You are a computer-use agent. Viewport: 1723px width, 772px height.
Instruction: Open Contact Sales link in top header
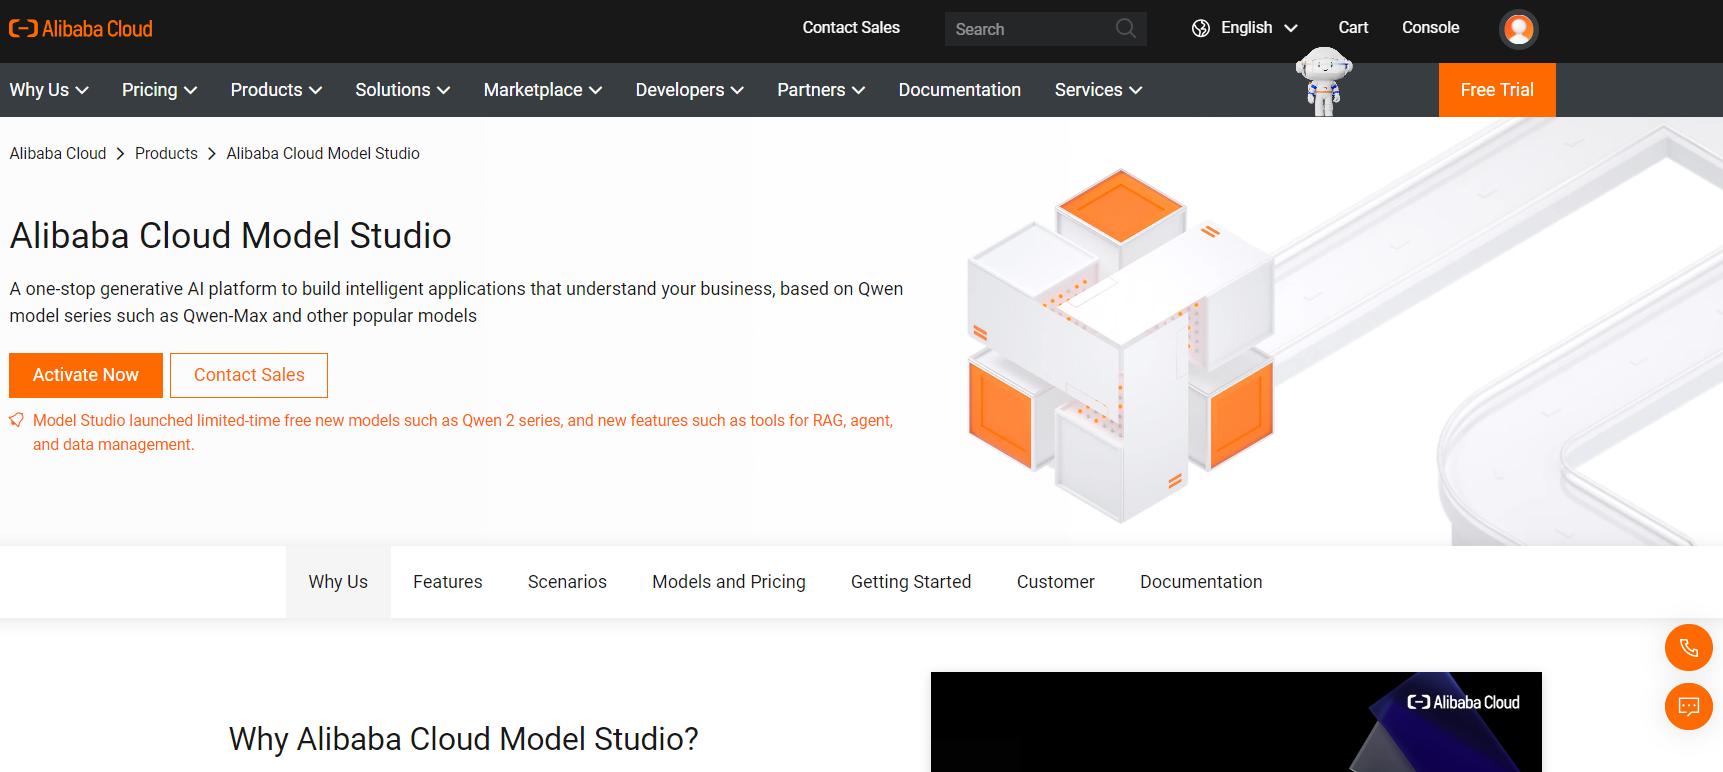pos(851,28)
